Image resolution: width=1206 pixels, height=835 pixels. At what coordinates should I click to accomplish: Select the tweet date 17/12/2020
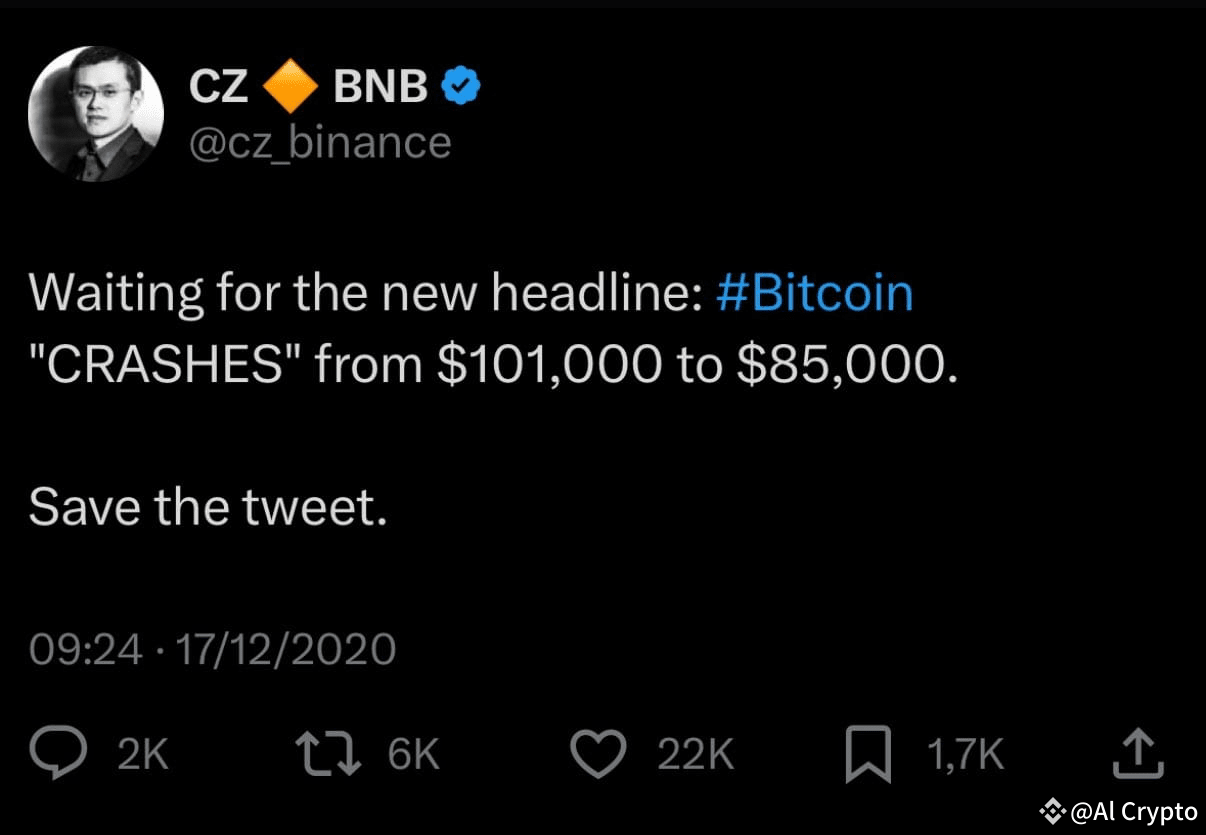[x=286, y=649]
